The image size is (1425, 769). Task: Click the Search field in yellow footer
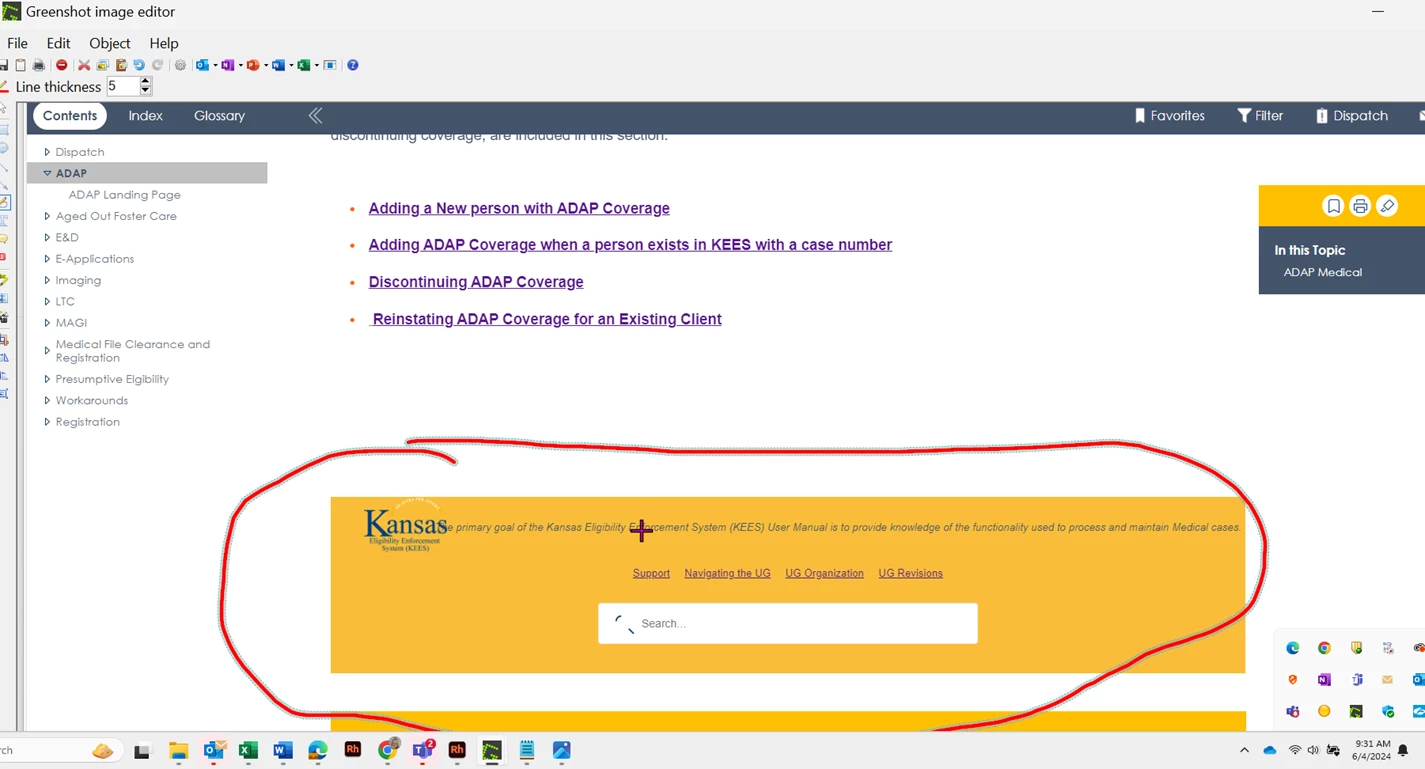[x=787, y=623]
